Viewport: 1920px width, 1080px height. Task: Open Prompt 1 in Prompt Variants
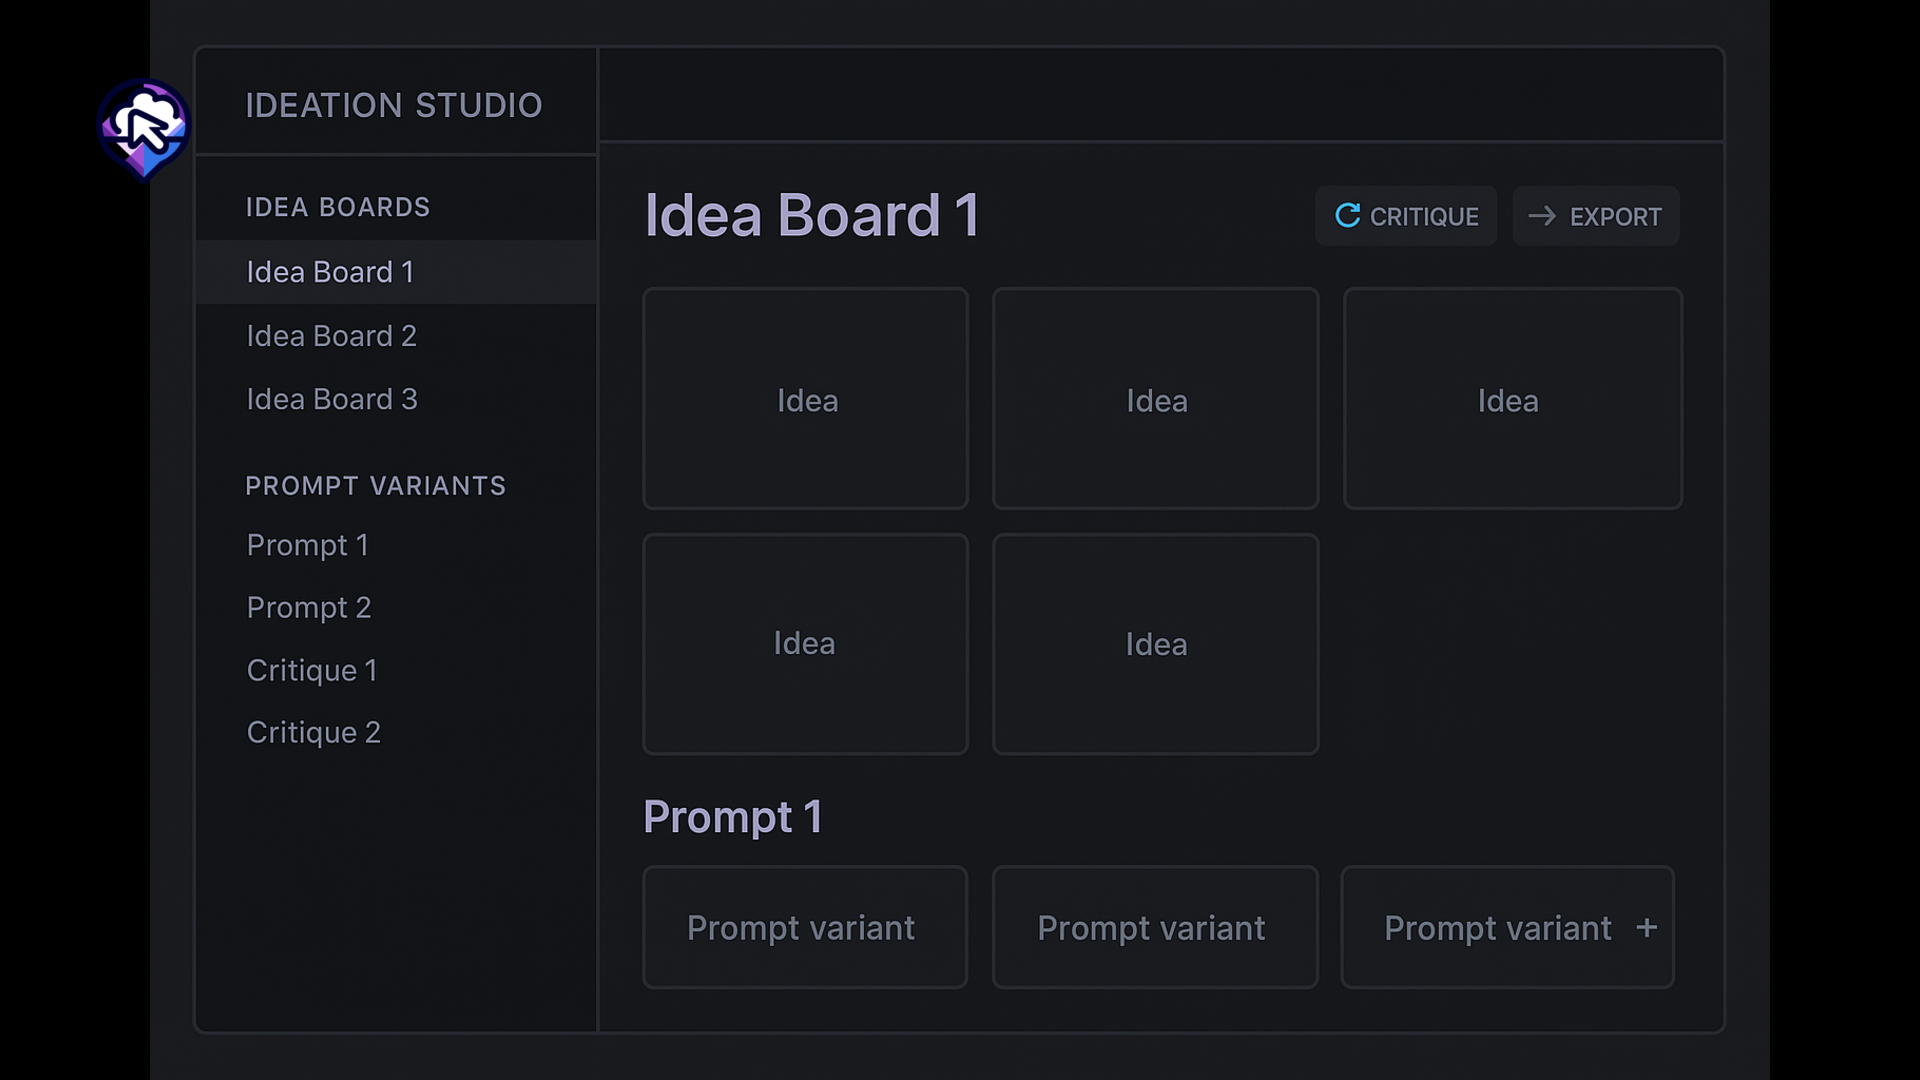pyautogui.click(x=308, y=545)
